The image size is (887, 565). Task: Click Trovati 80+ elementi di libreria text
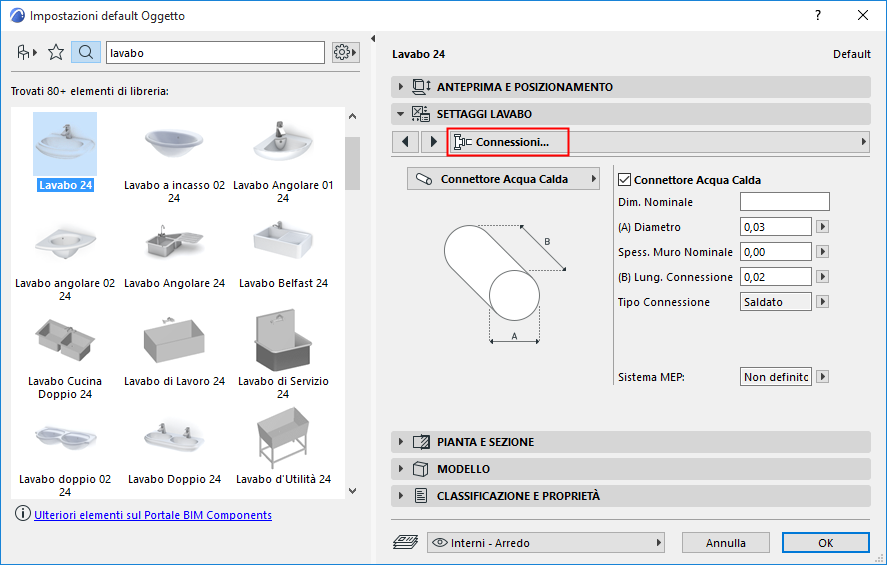[89, 91]
